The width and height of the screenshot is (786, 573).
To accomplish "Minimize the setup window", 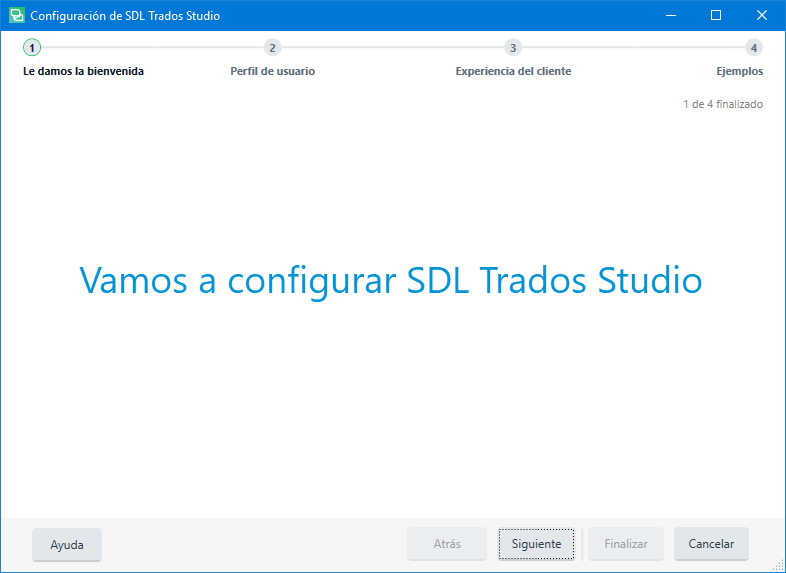I will [671, 16].
